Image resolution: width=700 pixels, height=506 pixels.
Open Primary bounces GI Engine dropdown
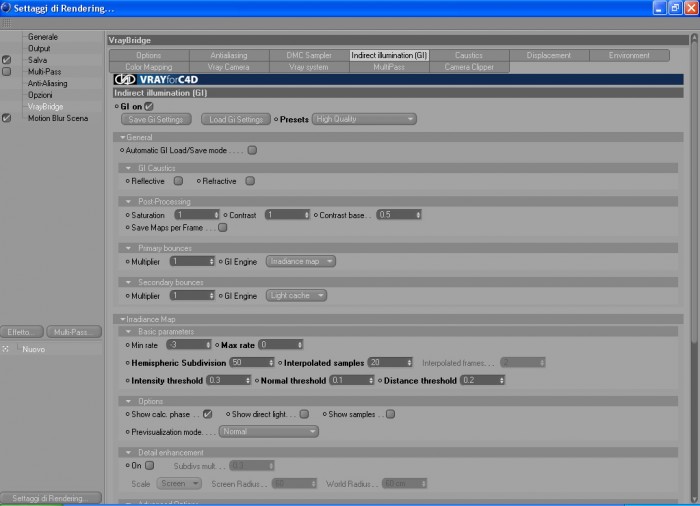[x=300, y=261]
